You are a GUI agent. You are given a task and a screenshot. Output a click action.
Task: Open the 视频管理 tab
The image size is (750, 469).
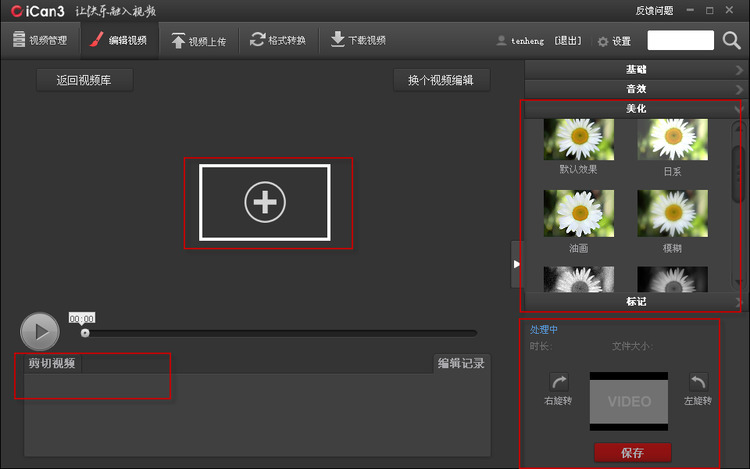click(40, 40)
